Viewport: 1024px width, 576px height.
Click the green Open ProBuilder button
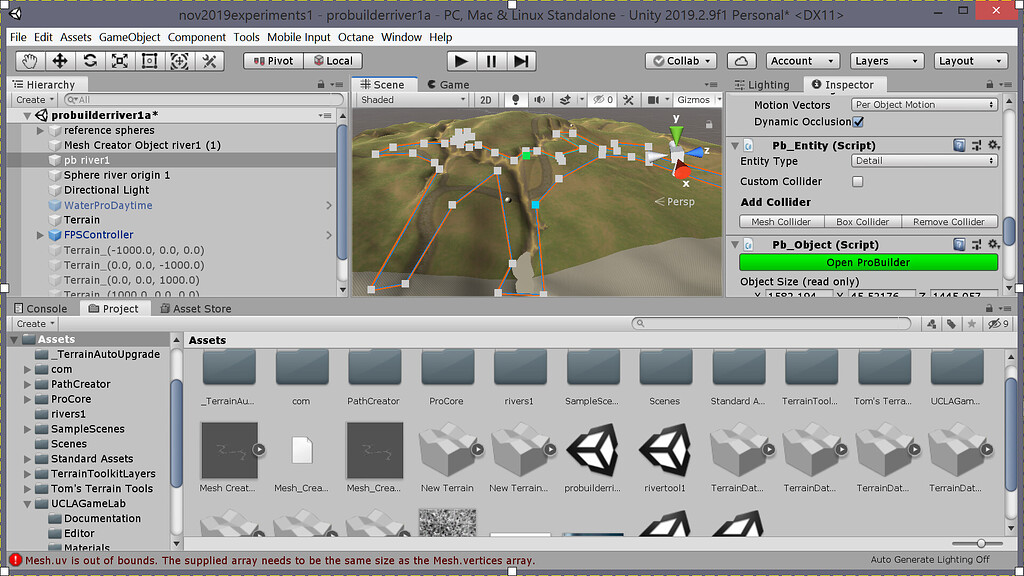(870, 261)
